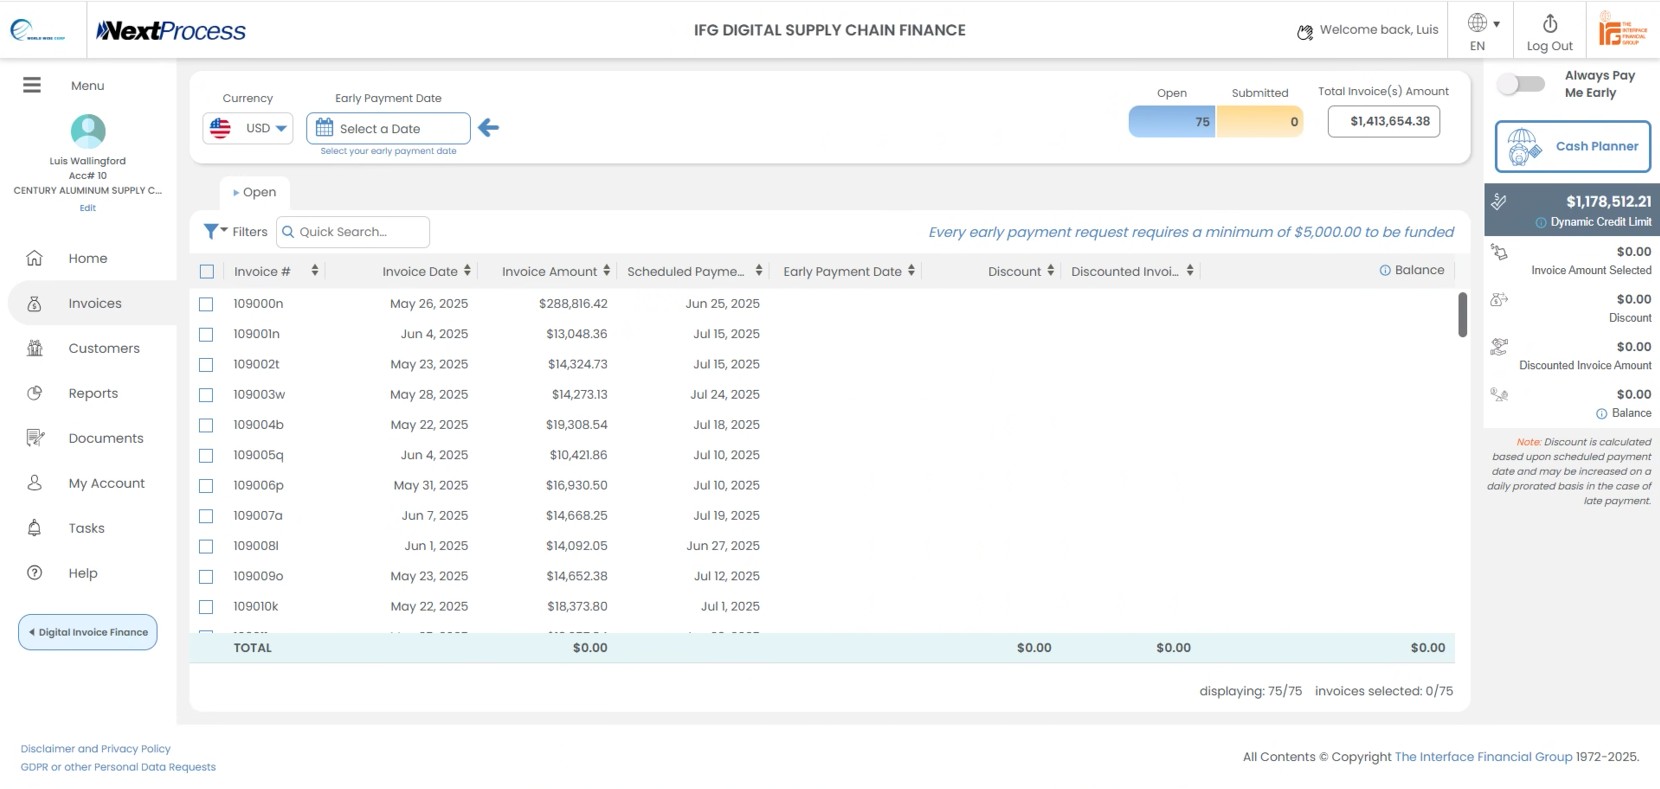Click the Home house icon in sidebar

(x=34, y=258)
